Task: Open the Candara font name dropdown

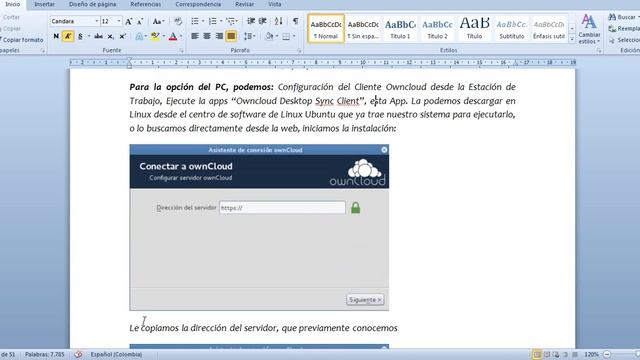Action: 97,21
